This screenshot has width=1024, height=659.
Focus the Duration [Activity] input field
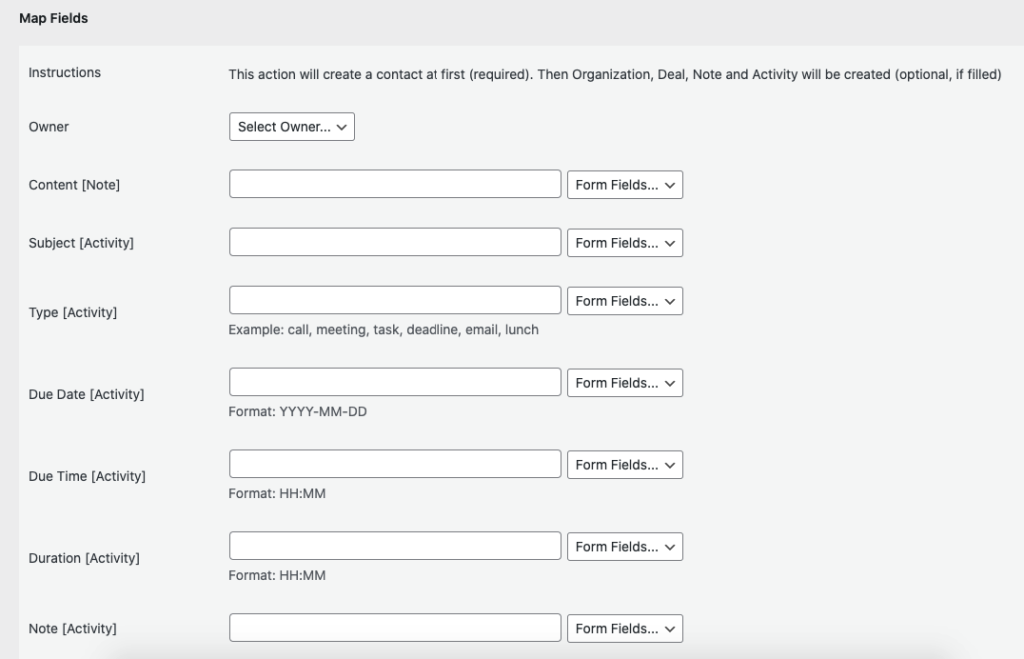point(394,546)
